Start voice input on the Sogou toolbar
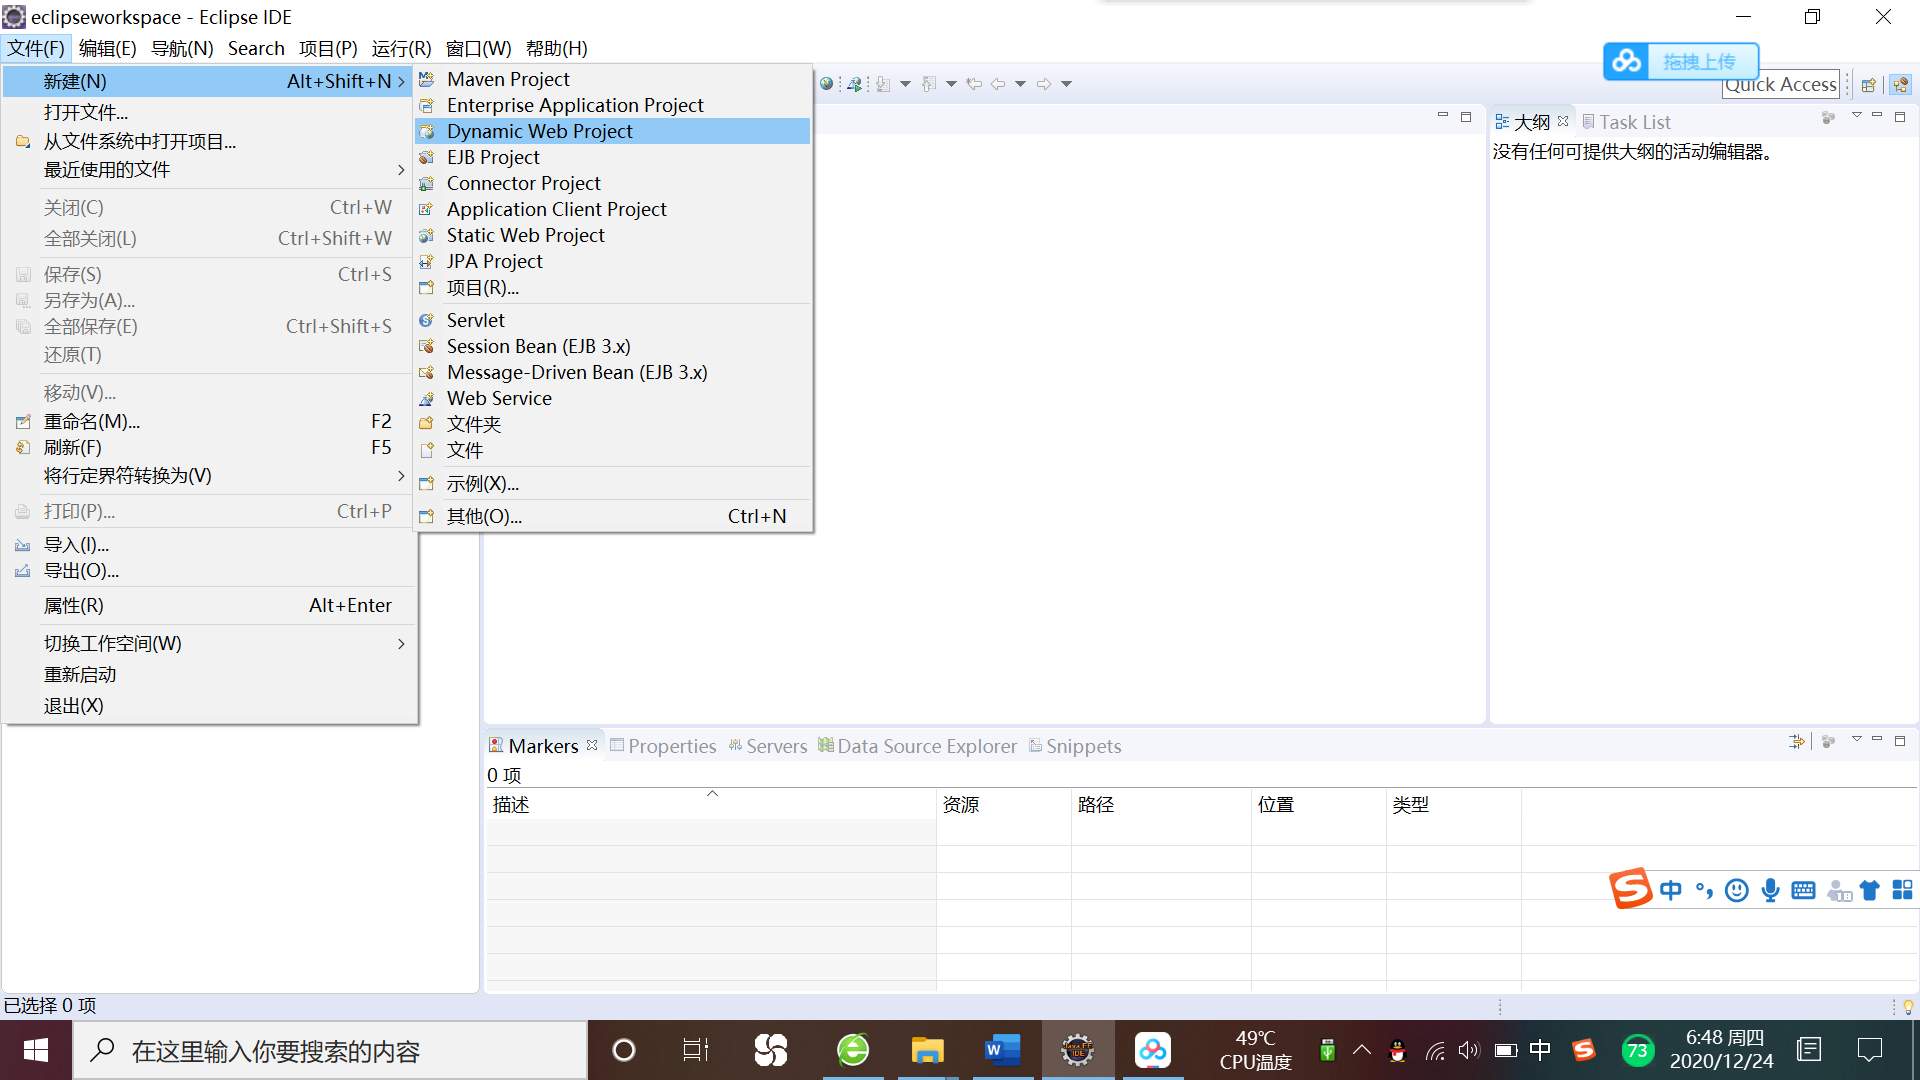1920x1080 pixels. (x=1770, y=890)
